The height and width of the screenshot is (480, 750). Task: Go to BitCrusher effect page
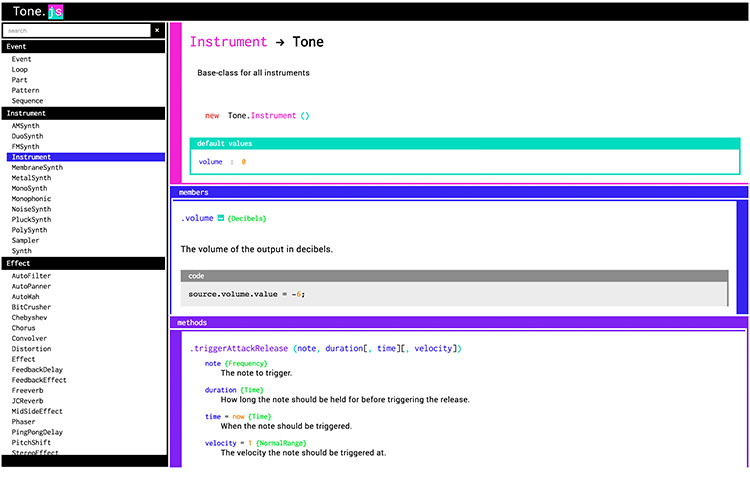tap(31, 307)
